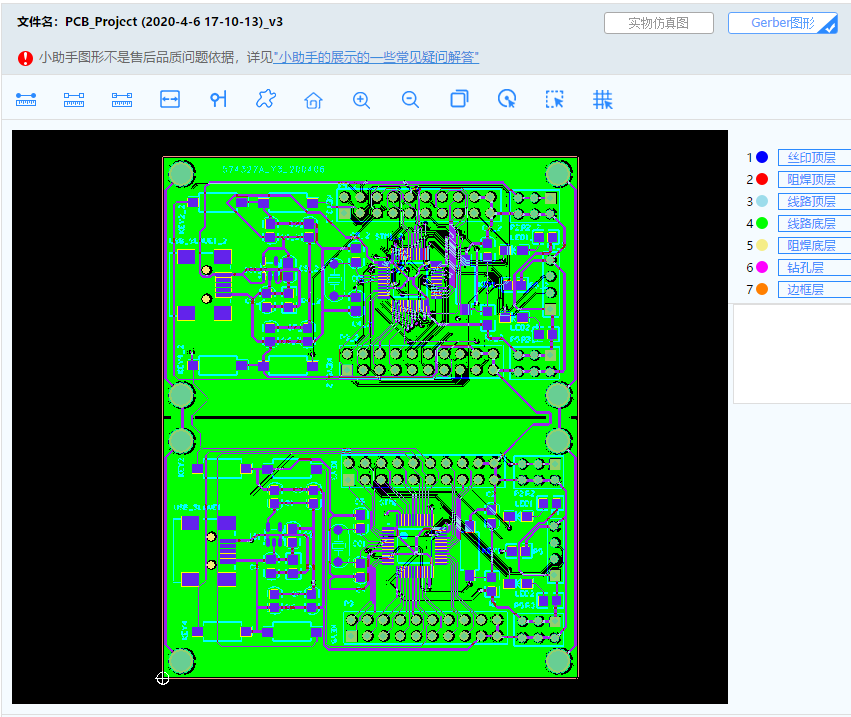
Task: Toggle the 线路顶层 layer button
Action: click(x=814, y=201)
